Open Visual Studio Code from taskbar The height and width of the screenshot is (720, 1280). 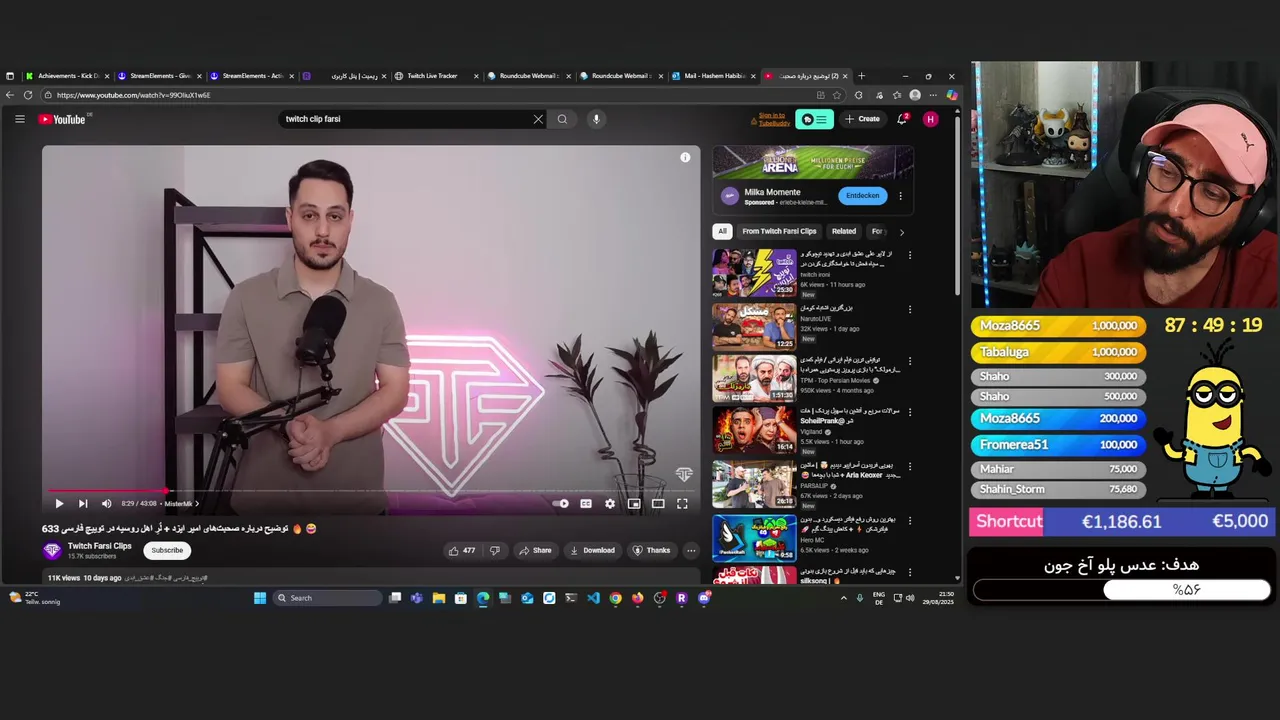click(593, 598)
